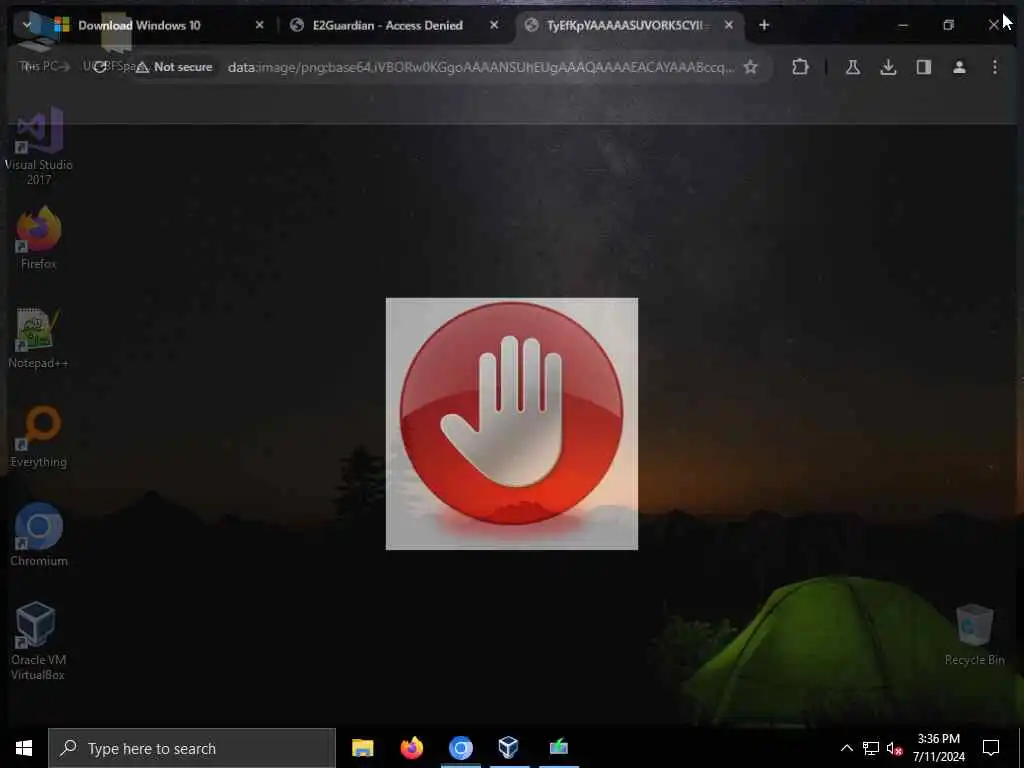Screen dimensions: 1024x768
Task: Open the Extensions puzzle icon
Action: coord(800,67)
